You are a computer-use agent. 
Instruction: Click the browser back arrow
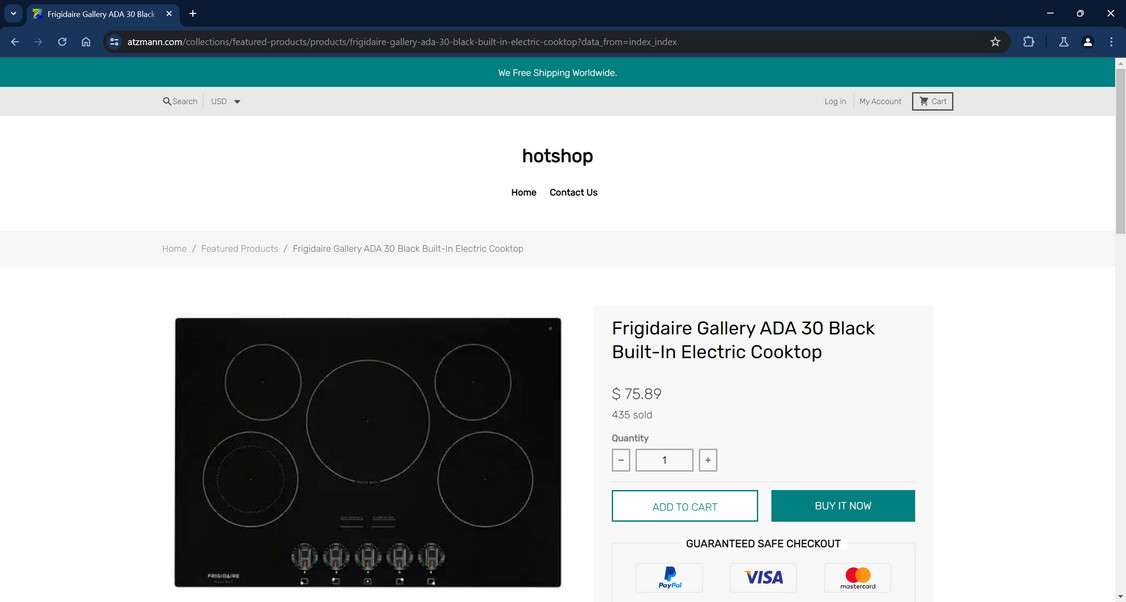point(14,42)
